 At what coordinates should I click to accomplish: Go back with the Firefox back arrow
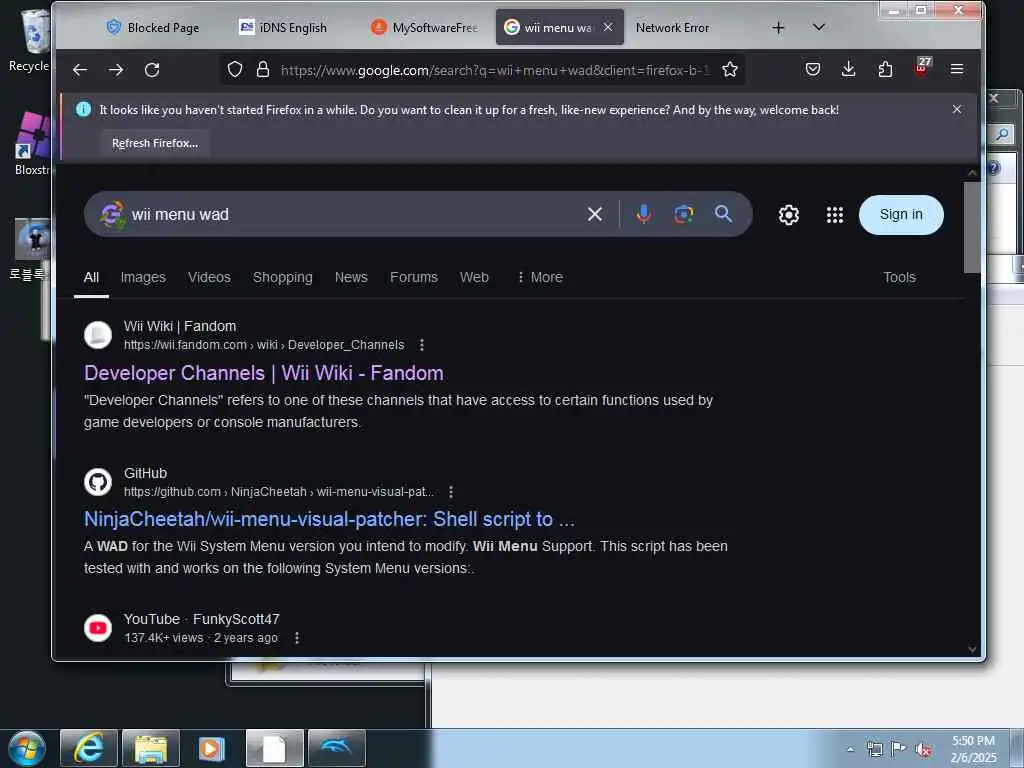(x=80, y=70)
